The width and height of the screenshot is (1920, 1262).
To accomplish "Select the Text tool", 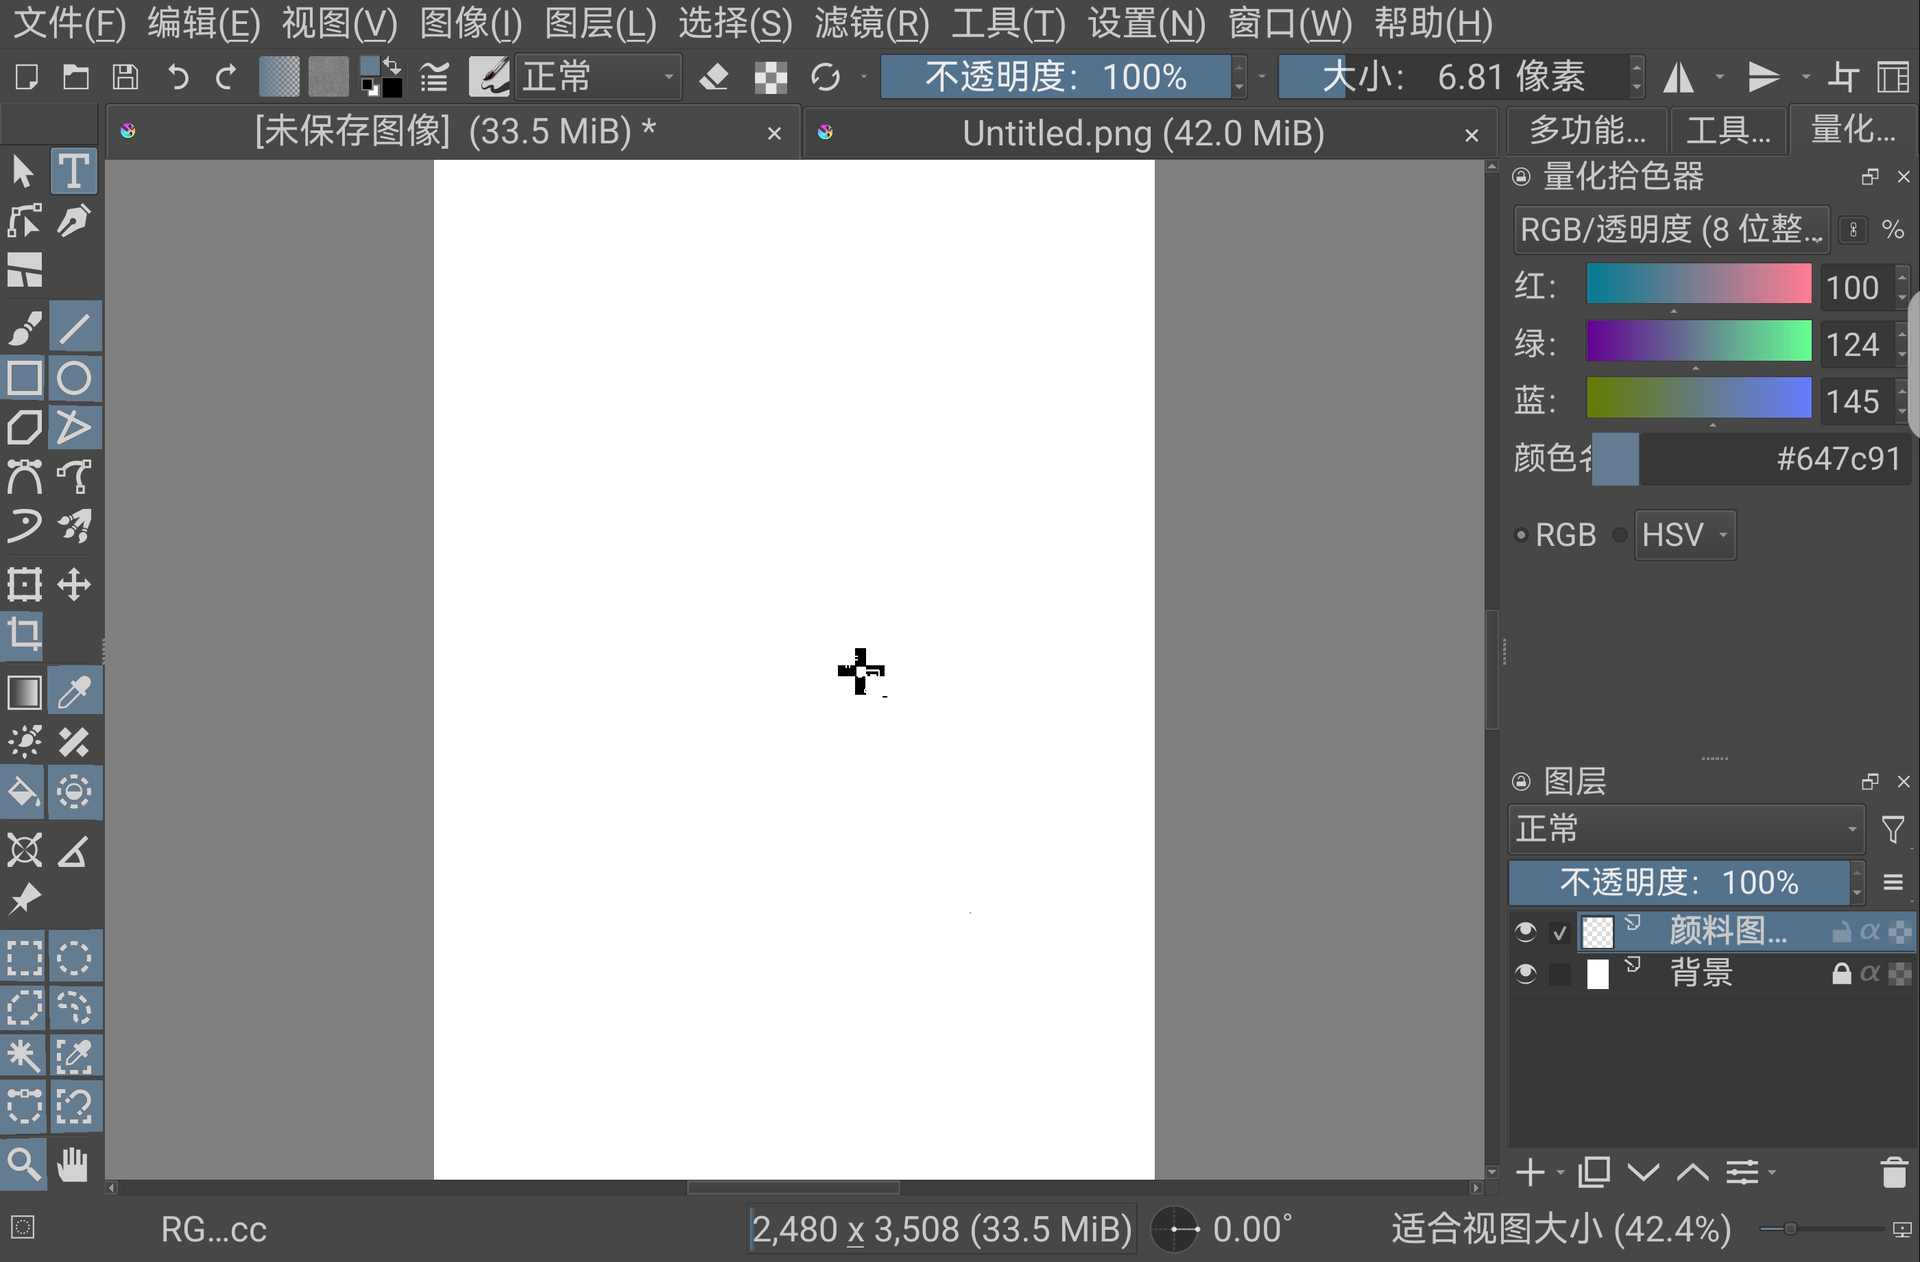I will [x=73, y=172].
